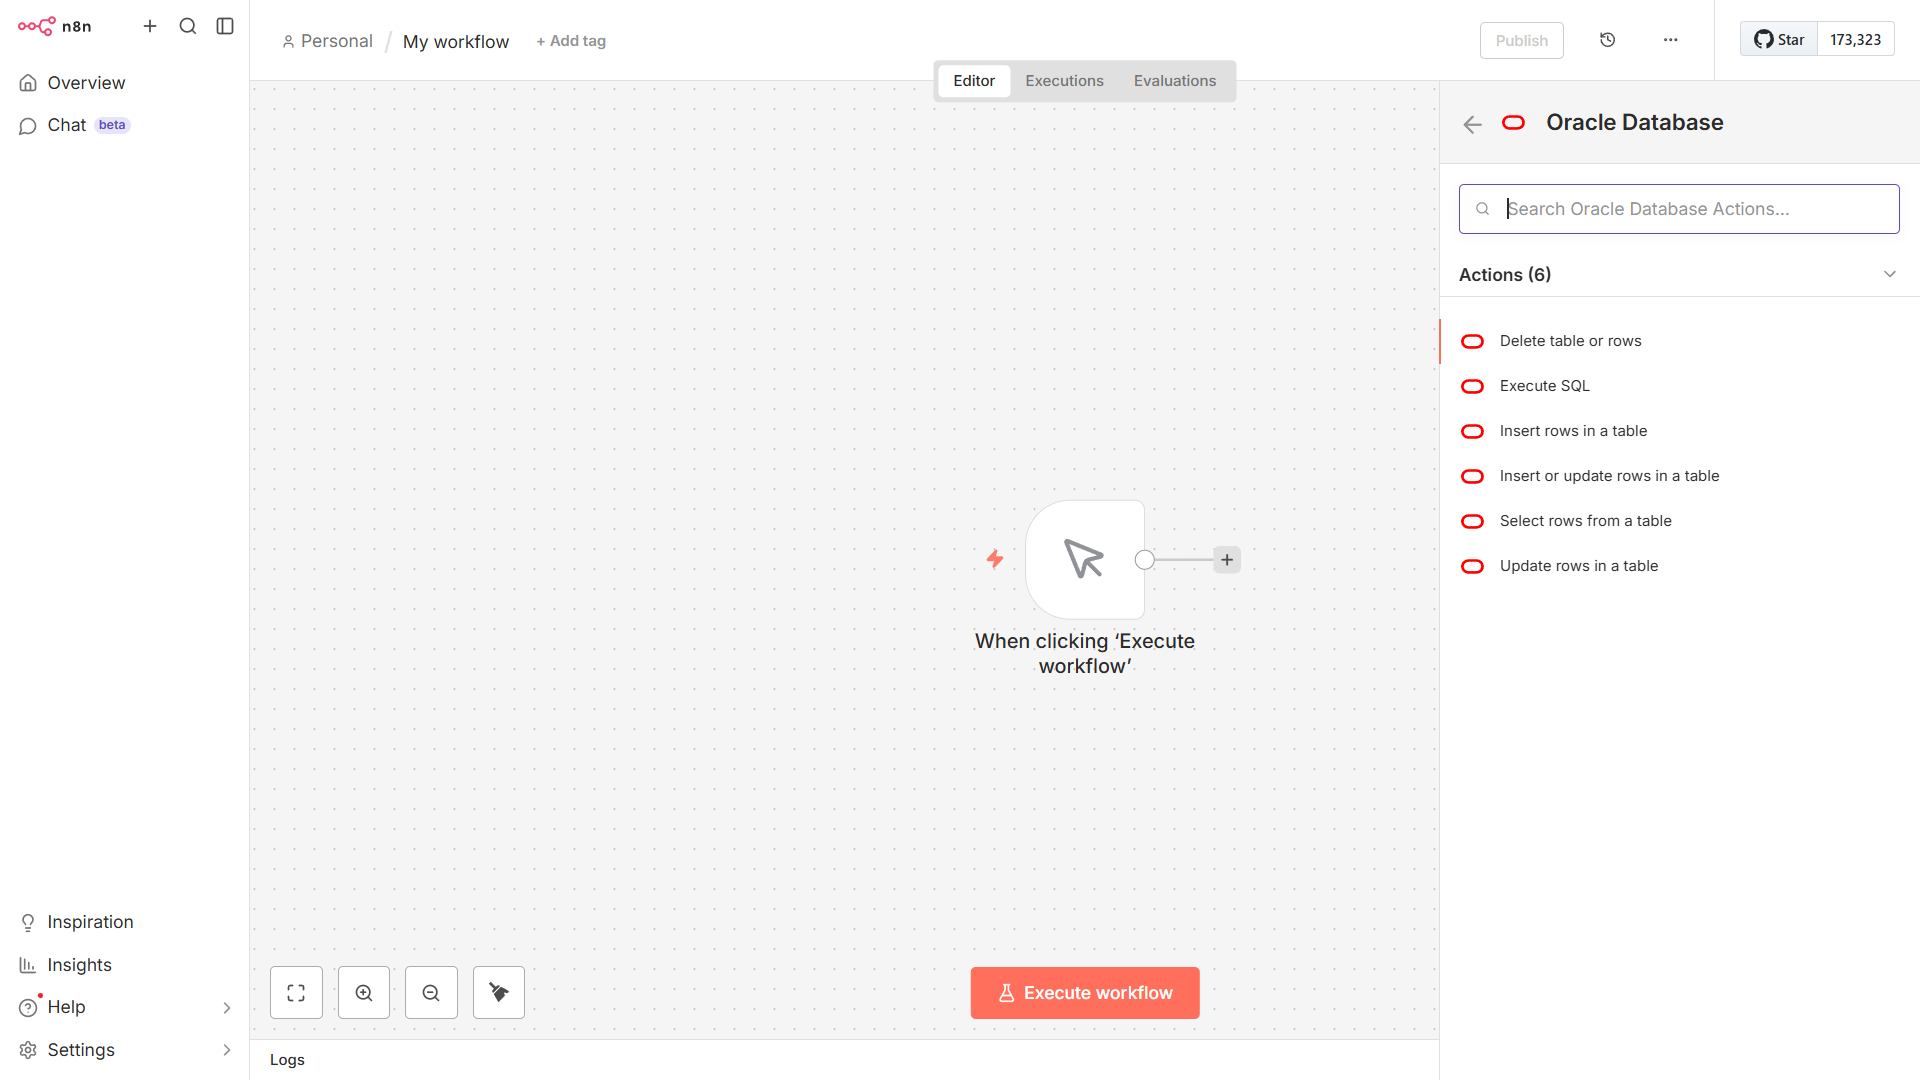The width and height of the screenshot is (1920, 1080).
Task: Click tidy up workflow broom icon
Action: 499,992
